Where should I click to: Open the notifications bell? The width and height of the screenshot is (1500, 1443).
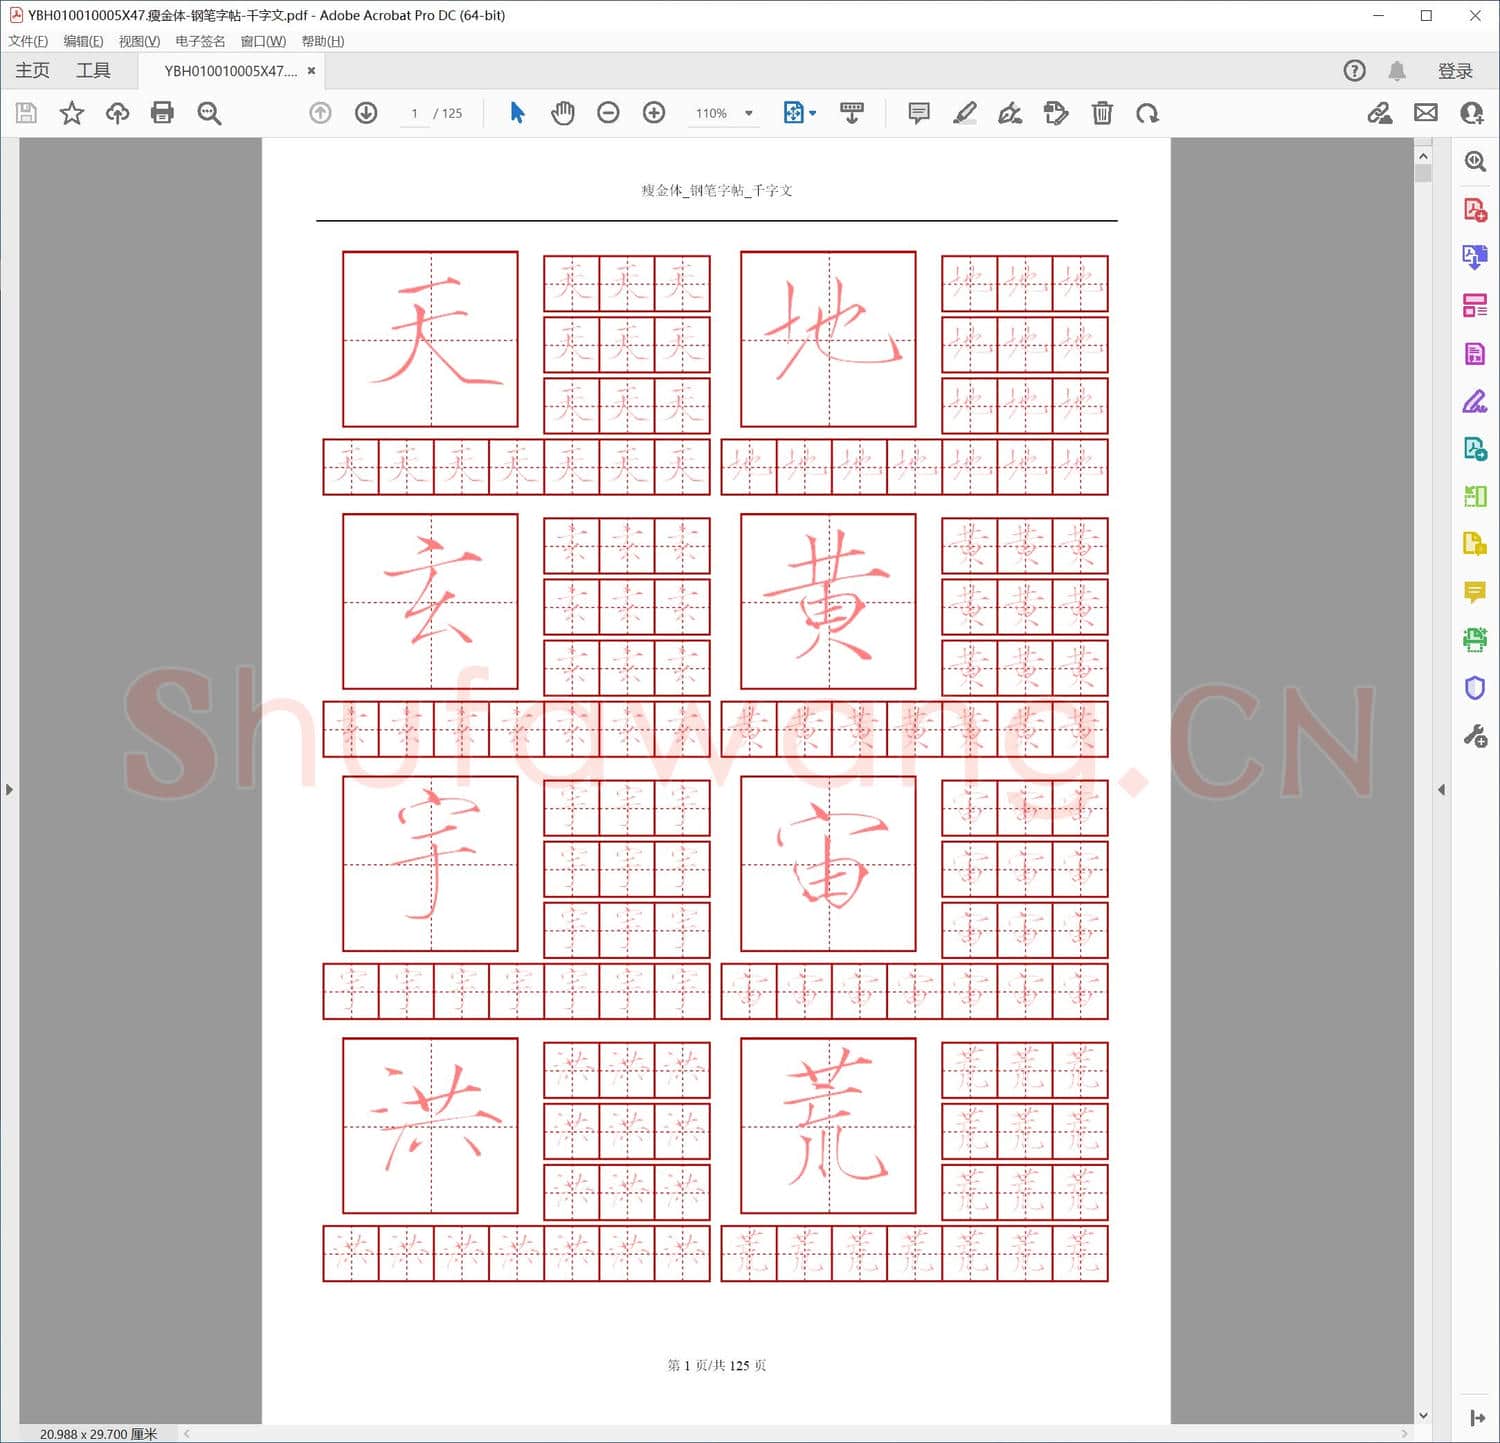click(1397, 71)
